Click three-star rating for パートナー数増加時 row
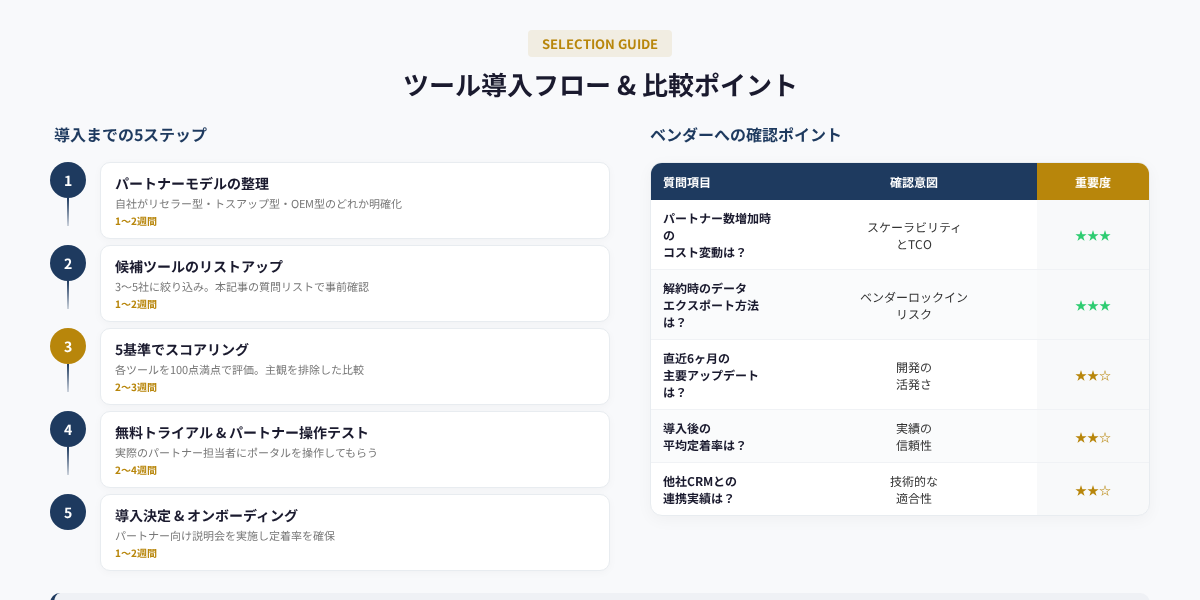Viewport: 1200px width, 600px height. pyautogui.click(x=1092, y=235)
